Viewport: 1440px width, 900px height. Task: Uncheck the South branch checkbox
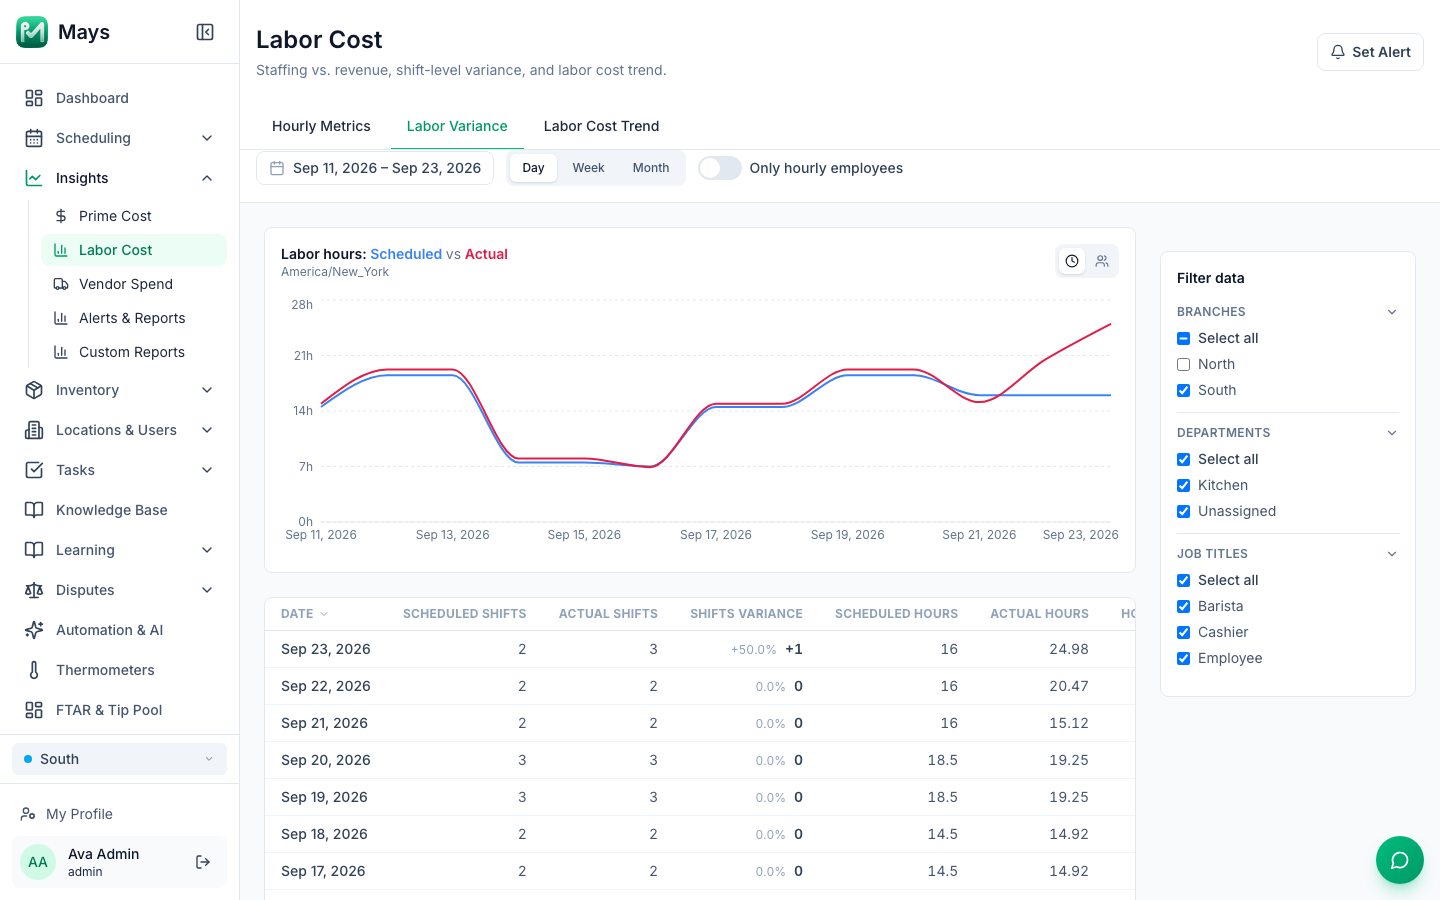(1184, 391)
